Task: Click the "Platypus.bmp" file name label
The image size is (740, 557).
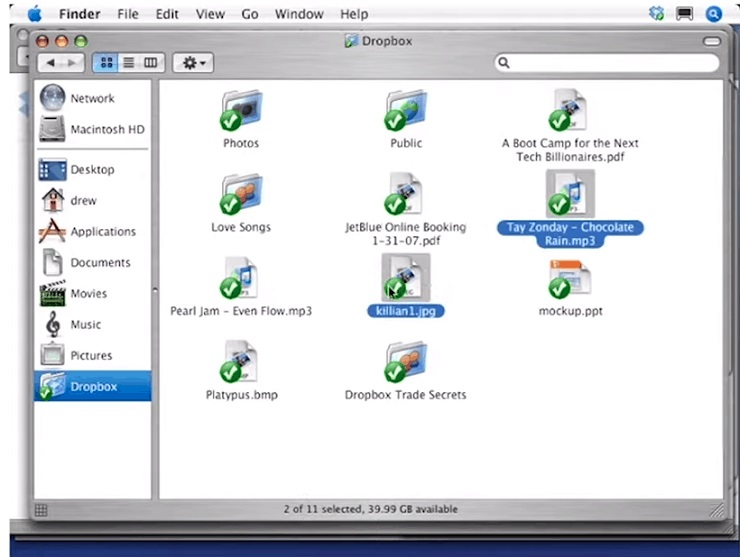Action: pyautogui.click(x=241, y=395)
